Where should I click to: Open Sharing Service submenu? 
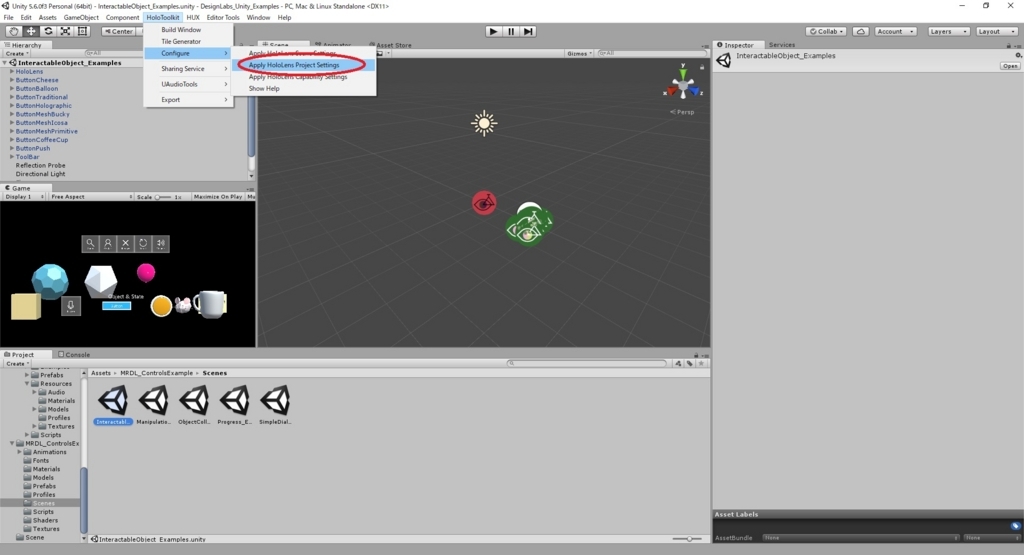pyautogui.click(x=188, y=69)
